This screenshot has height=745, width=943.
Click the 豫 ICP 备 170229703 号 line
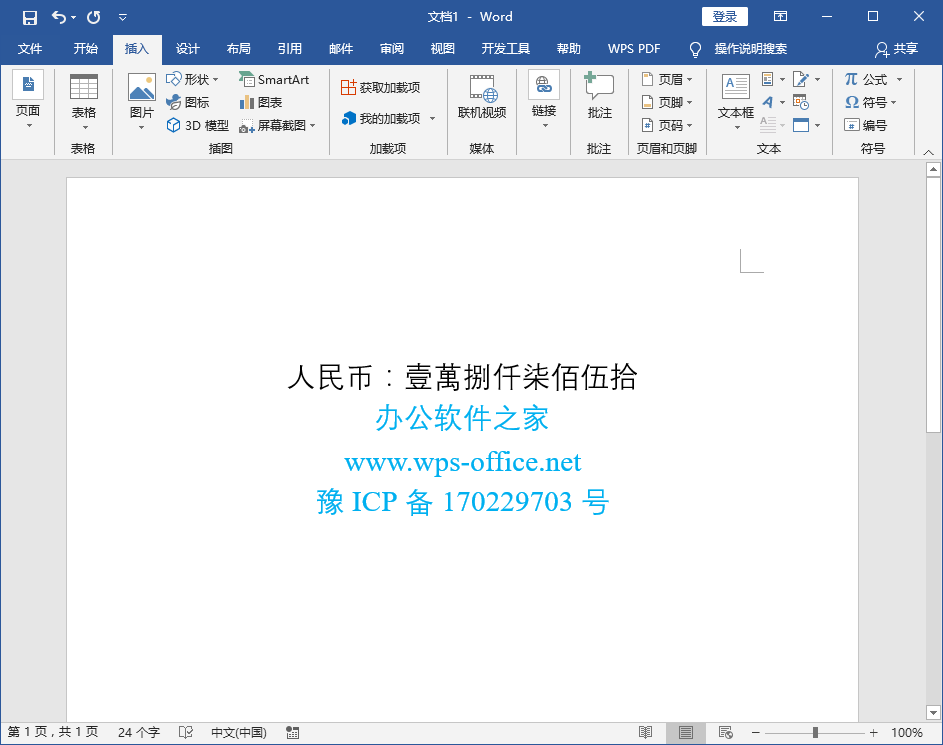pyautogui.click(x=462, y=501)
